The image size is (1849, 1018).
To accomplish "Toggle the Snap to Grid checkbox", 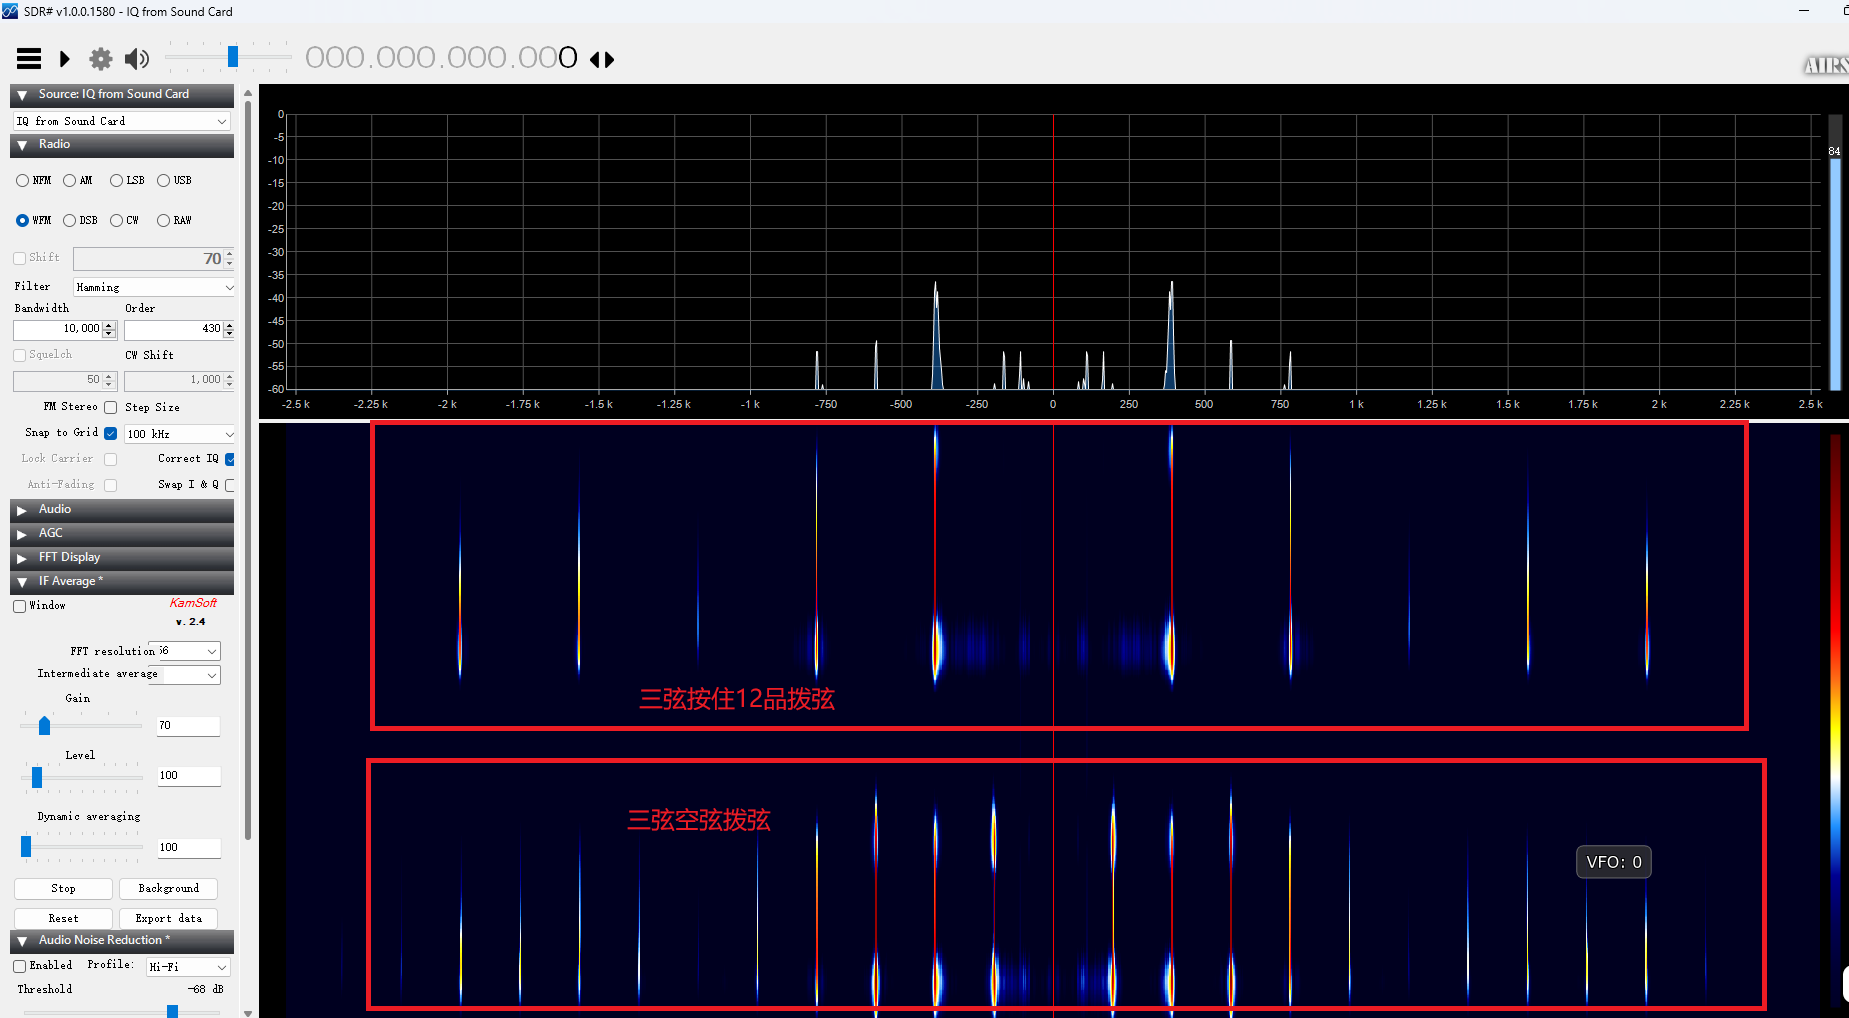I will point(111,433).
